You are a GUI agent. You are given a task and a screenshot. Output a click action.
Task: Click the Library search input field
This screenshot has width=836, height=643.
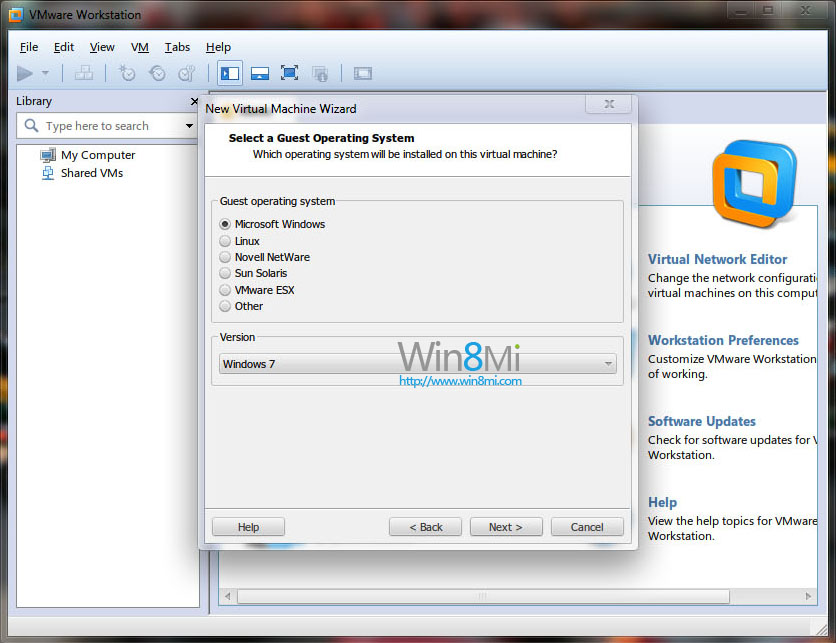coord(107,126)
